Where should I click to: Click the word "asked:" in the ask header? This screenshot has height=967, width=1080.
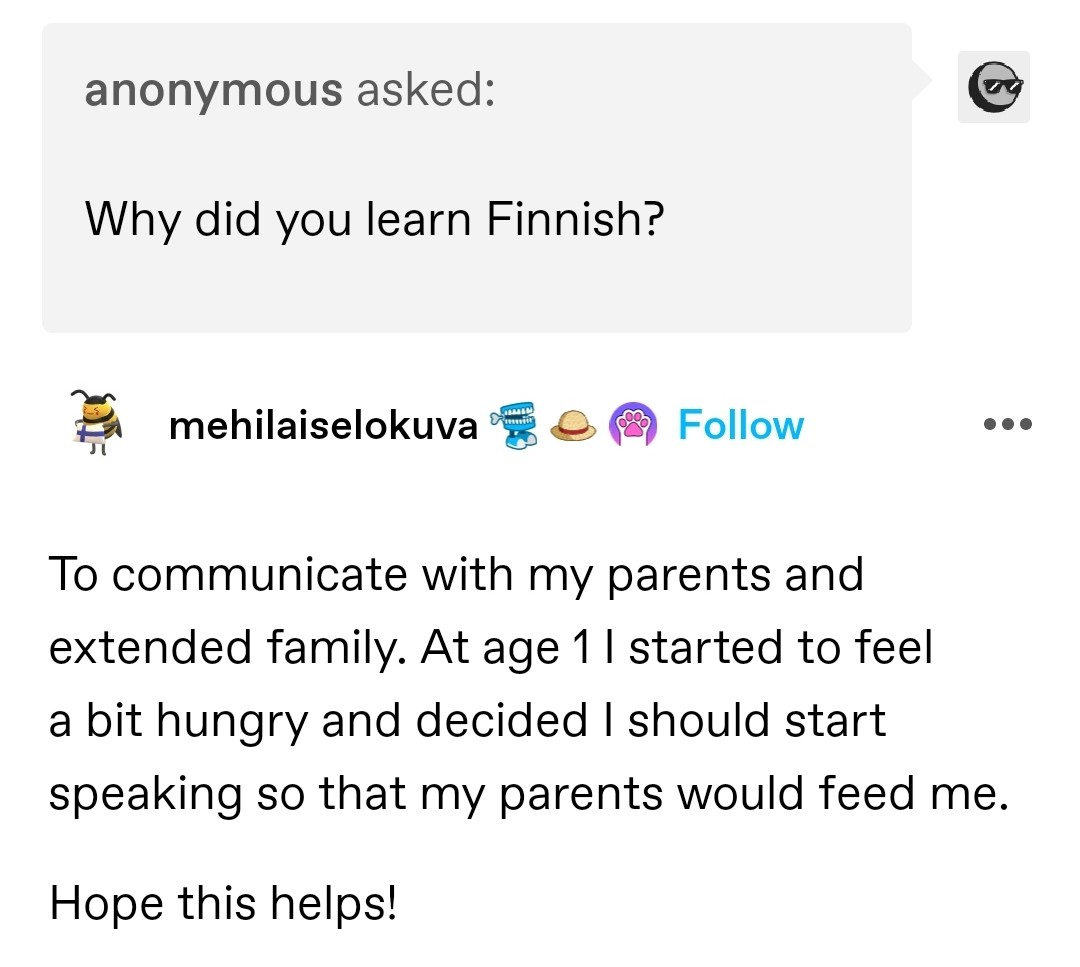coord(425,90)
